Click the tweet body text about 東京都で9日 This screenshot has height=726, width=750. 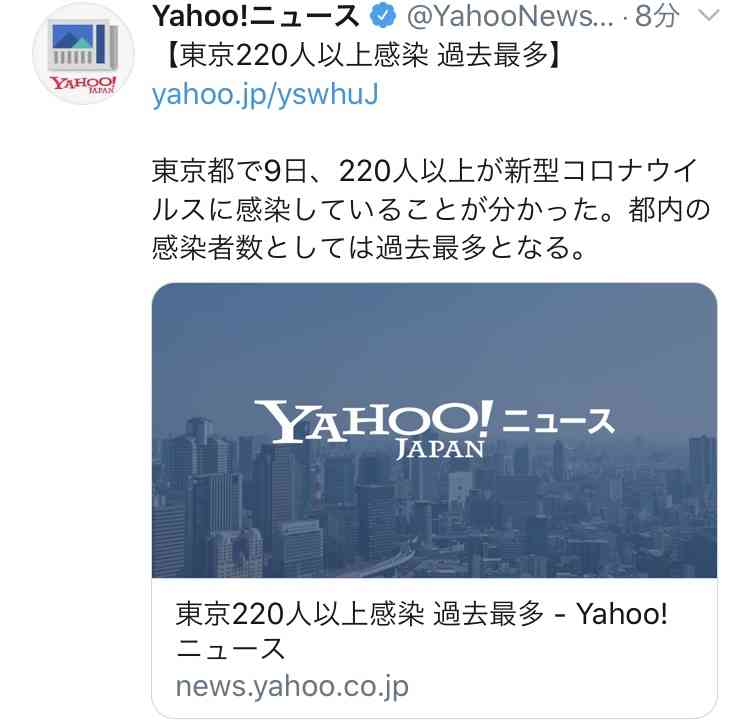tap(430, 209)
